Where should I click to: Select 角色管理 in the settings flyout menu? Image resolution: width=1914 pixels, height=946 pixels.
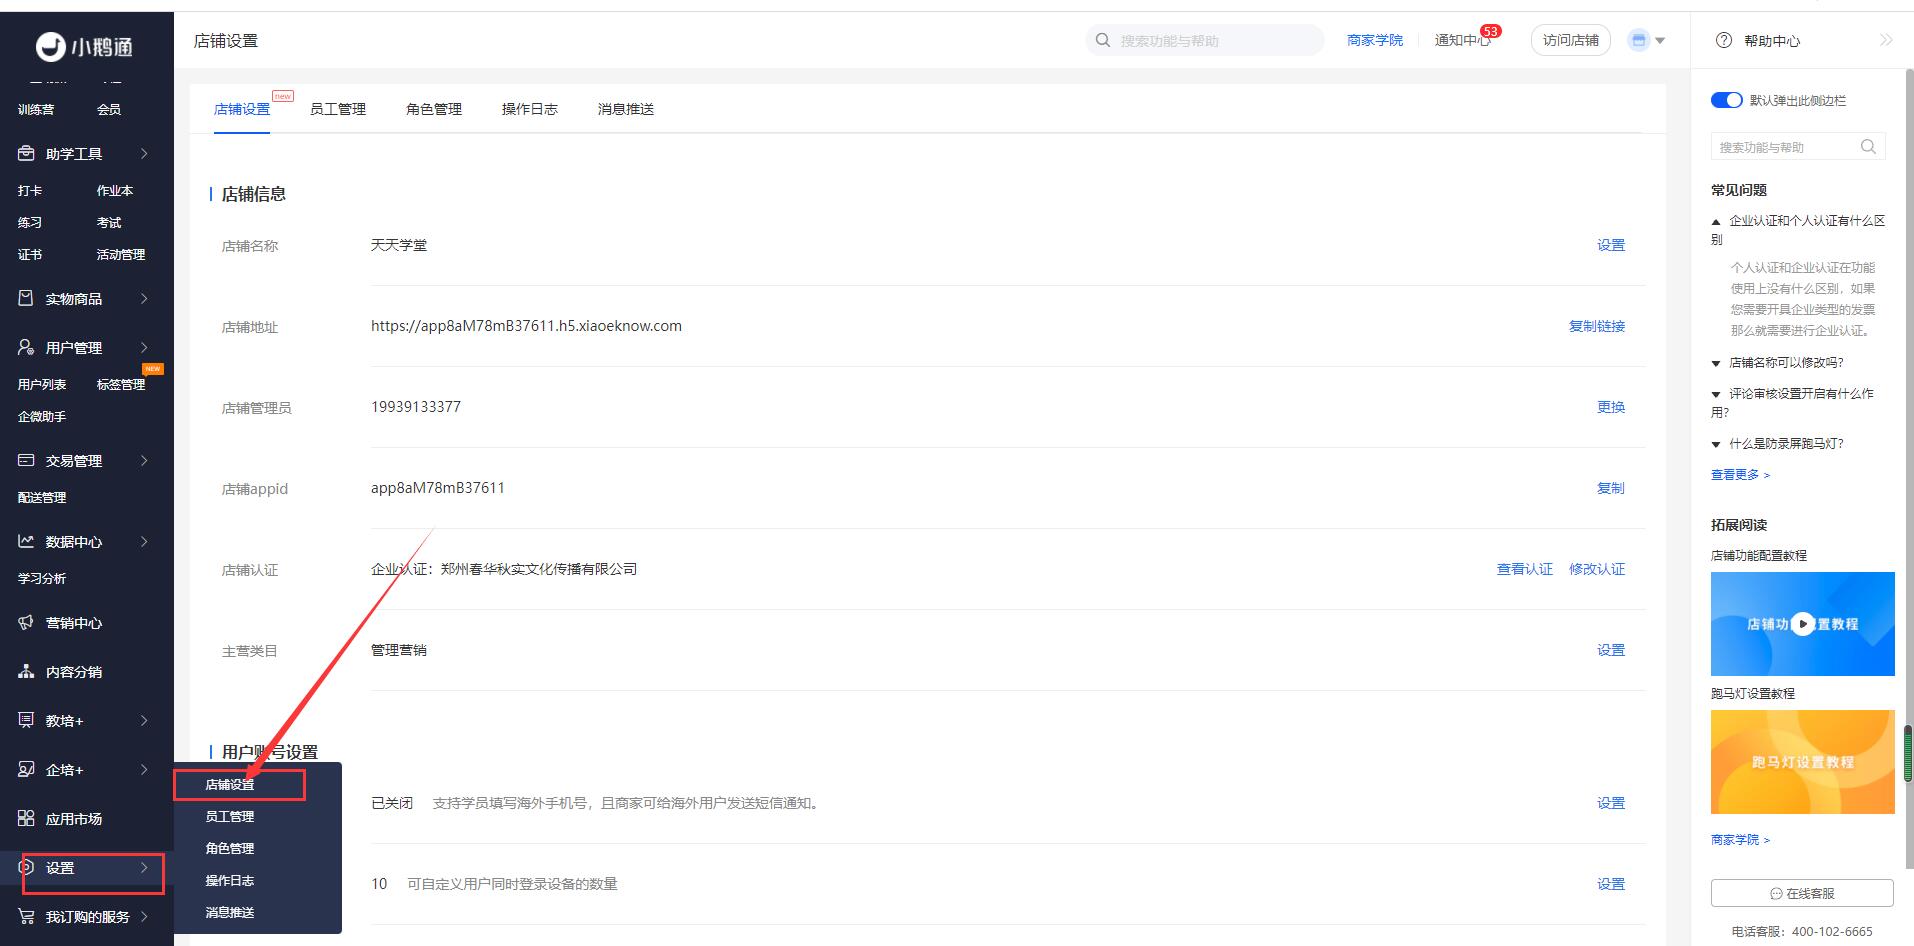tap(230, 848)
